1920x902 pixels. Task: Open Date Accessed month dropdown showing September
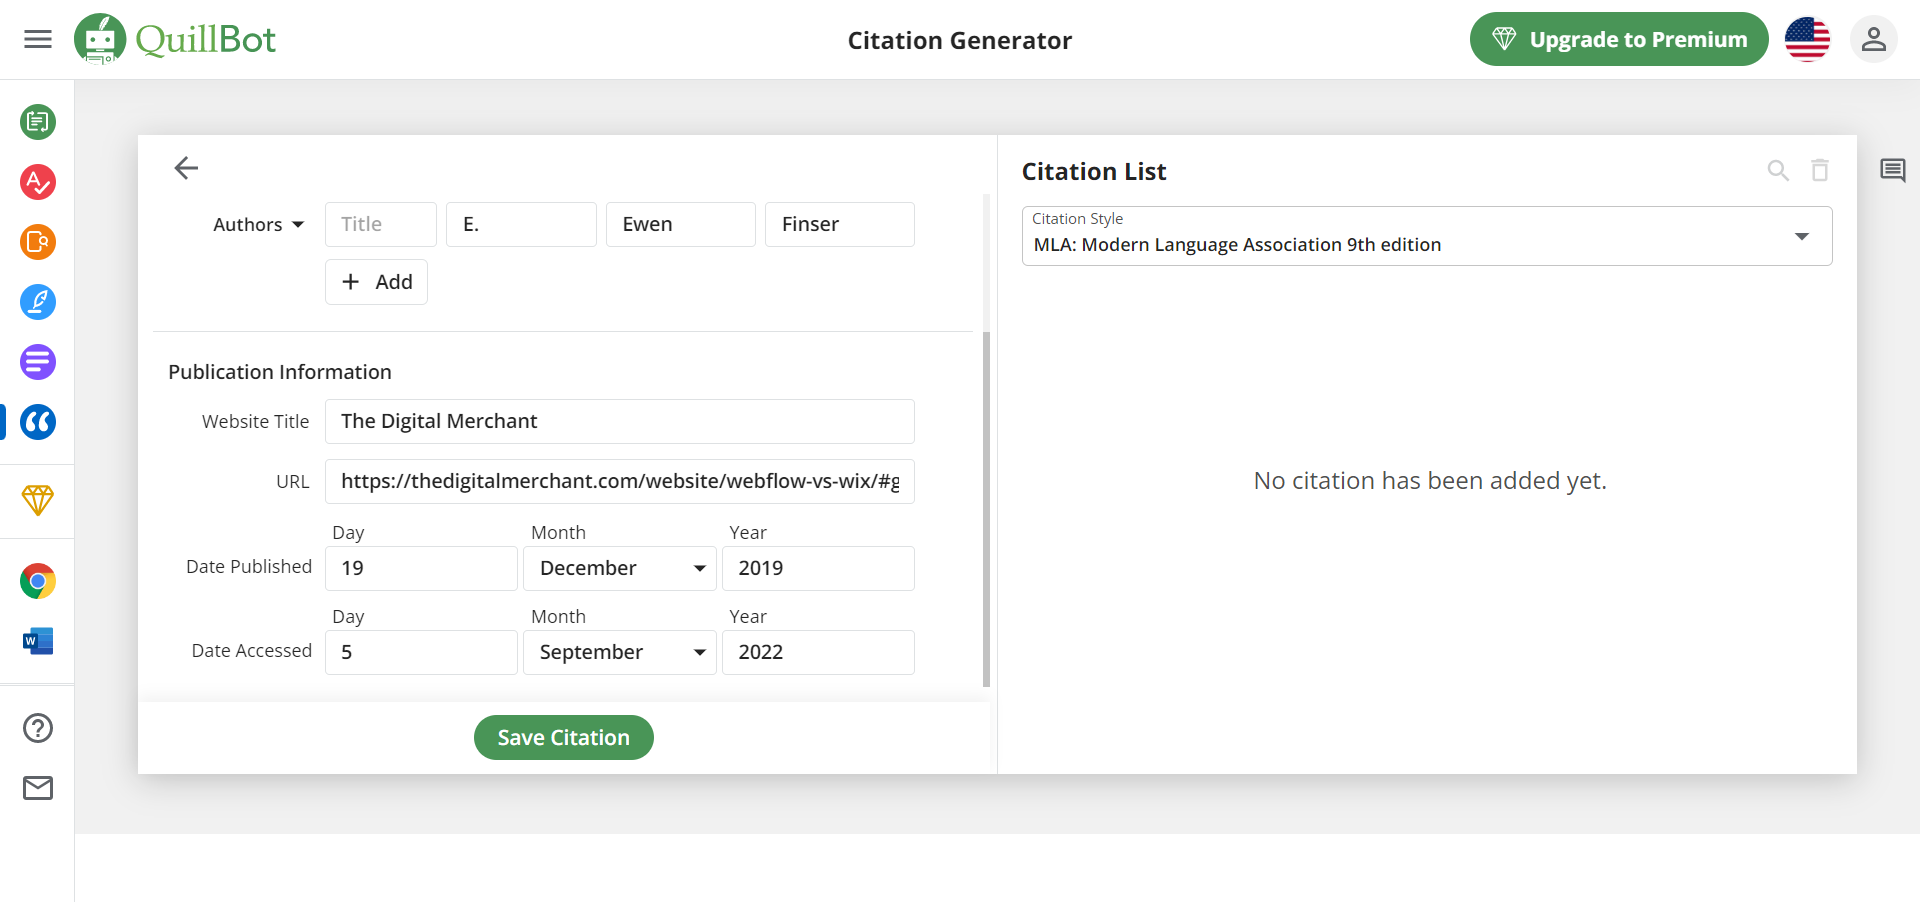[x=620, y=652]
